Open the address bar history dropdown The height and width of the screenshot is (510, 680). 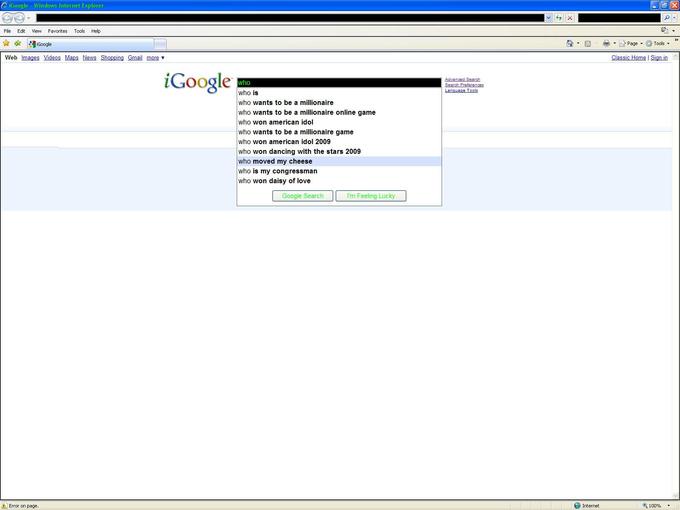pos(549,18)
